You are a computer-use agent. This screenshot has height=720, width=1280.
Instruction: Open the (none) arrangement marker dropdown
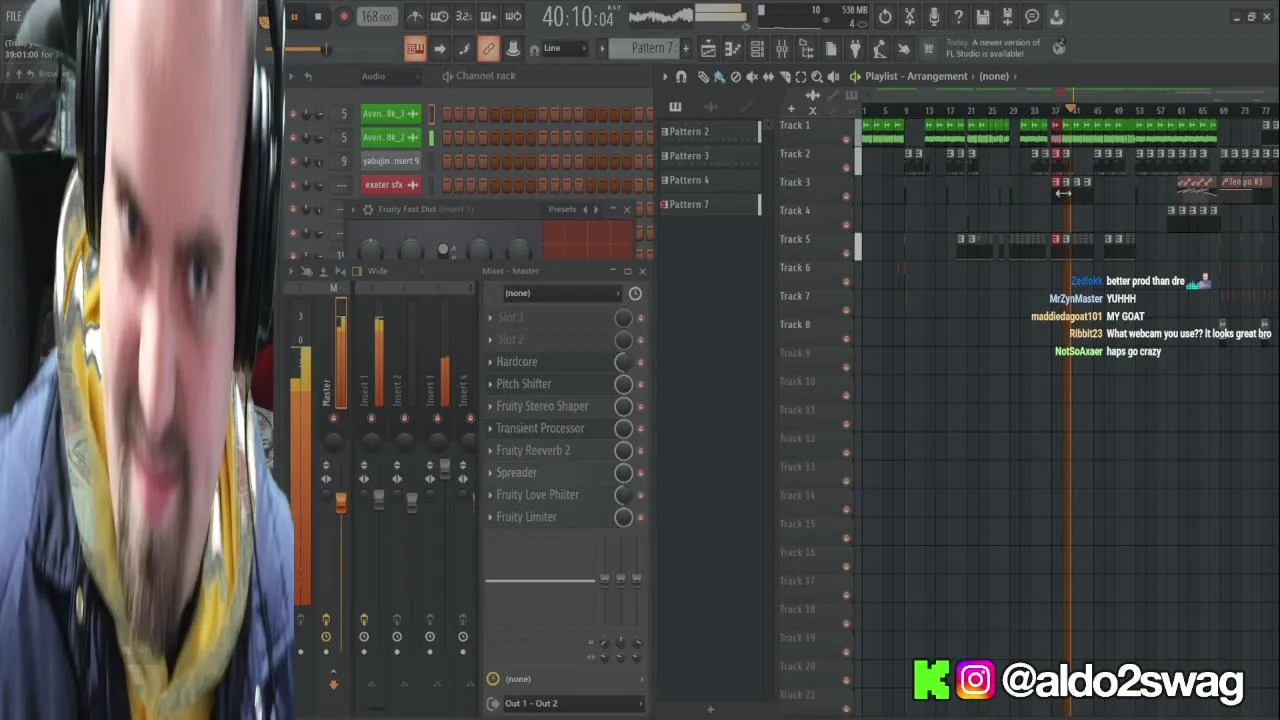994,76
